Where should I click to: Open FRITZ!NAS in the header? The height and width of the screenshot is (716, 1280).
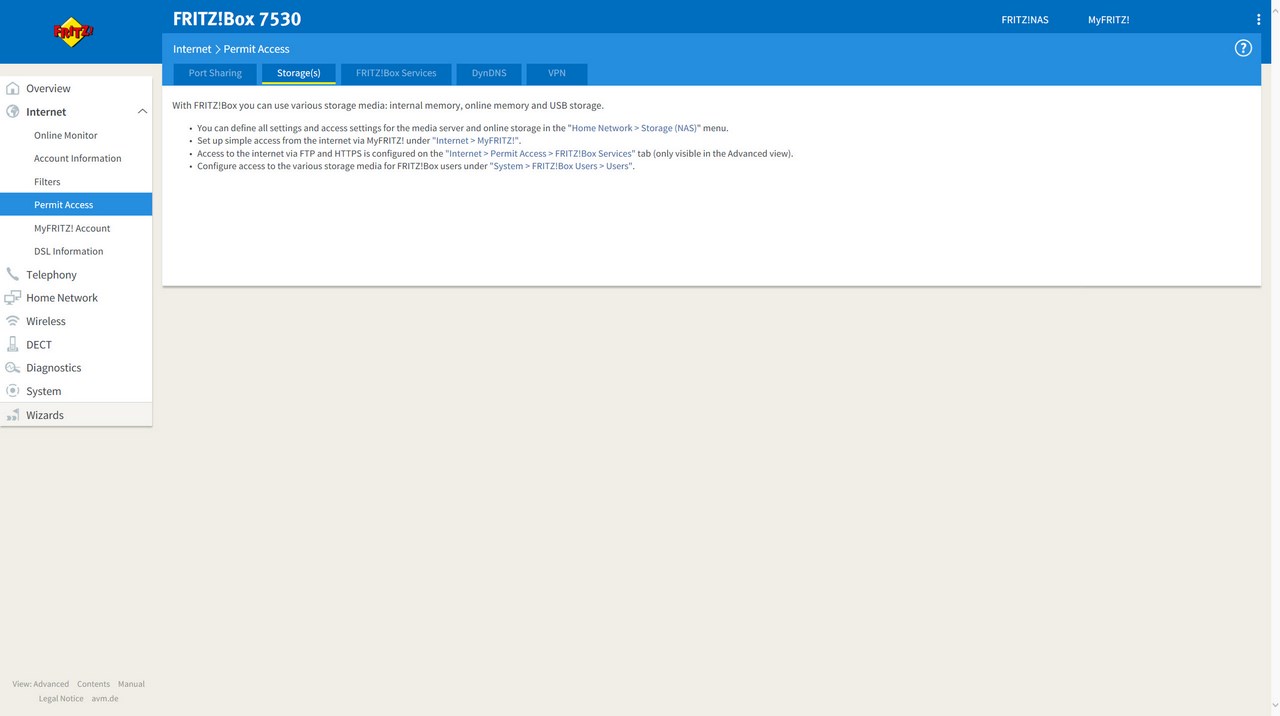point(1025,20)
